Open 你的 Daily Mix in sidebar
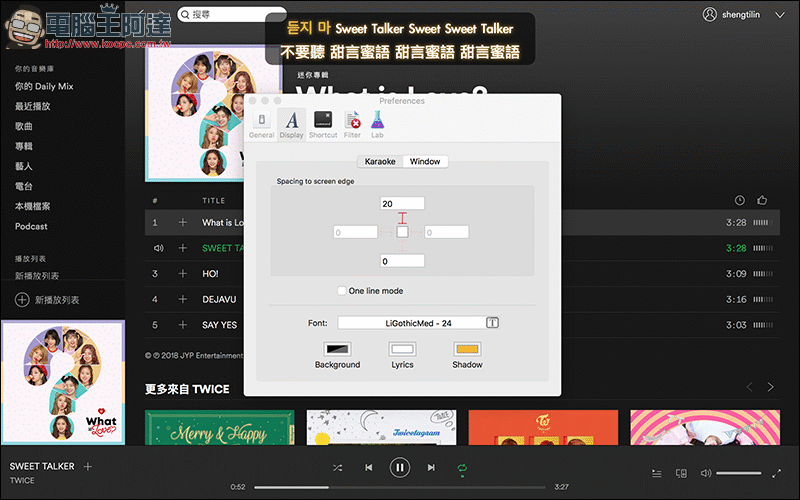The height and width of the screenshot is (500, 800). coord(44,86)
